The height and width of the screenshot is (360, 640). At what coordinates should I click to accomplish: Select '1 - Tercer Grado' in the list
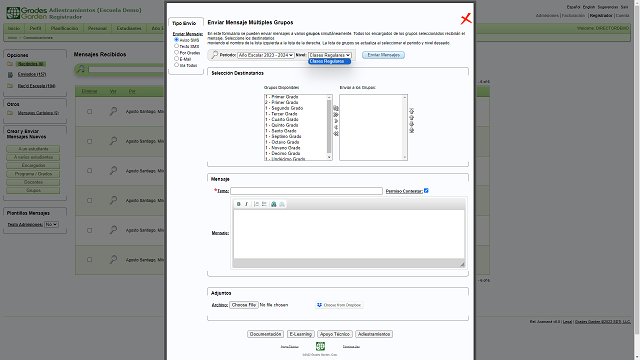(x=281, y=114)
